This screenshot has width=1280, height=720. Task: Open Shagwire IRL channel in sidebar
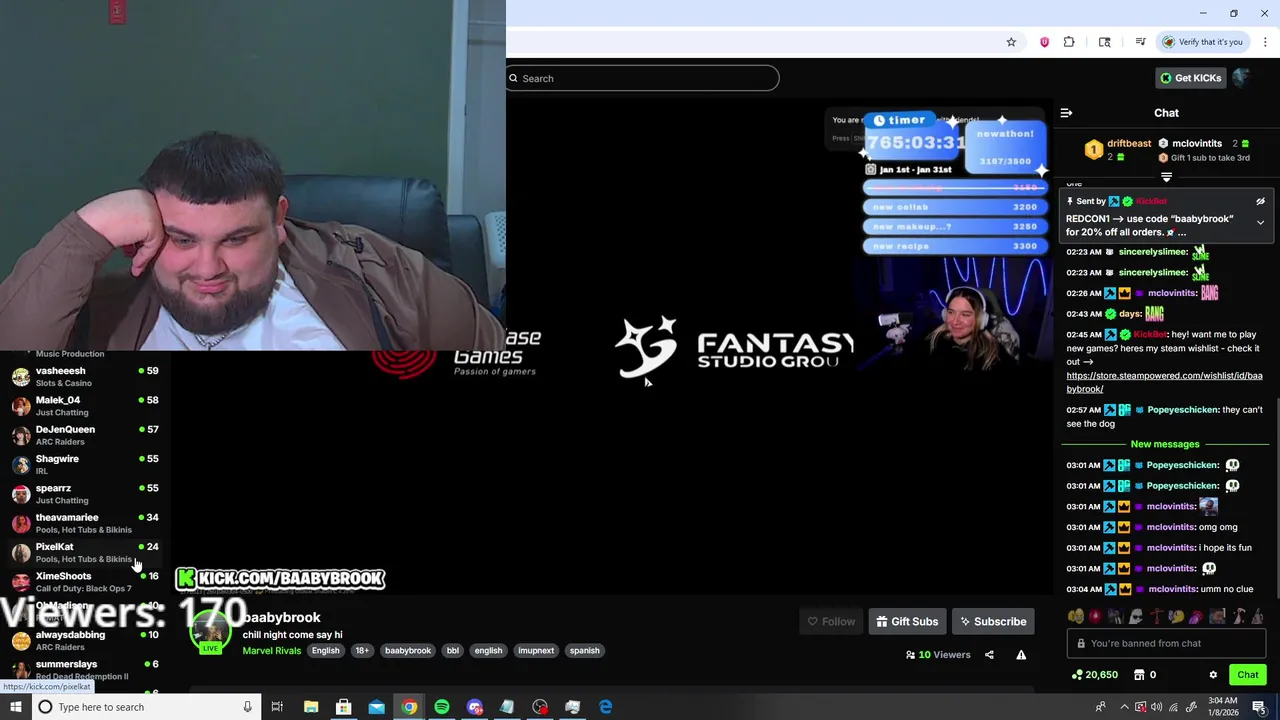pos(85,464)
